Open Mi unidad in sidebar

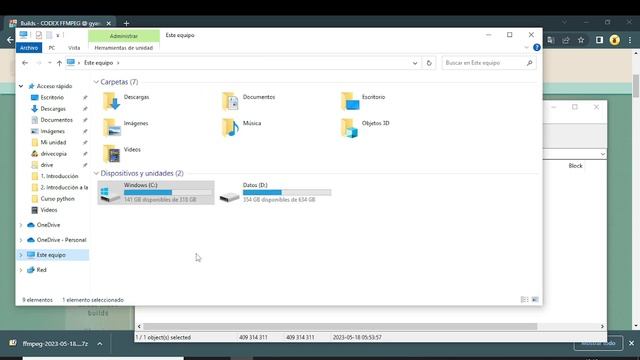pyautogui.click(x=53, y=142)
